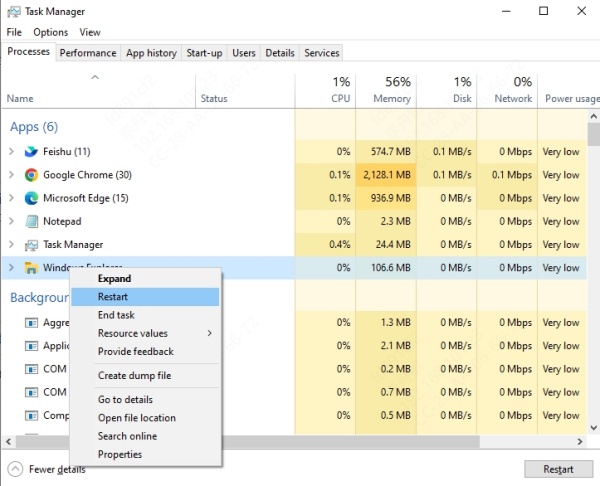Switch to the App history tab
This screenshot has height=486, width=600.
(152, 53)
